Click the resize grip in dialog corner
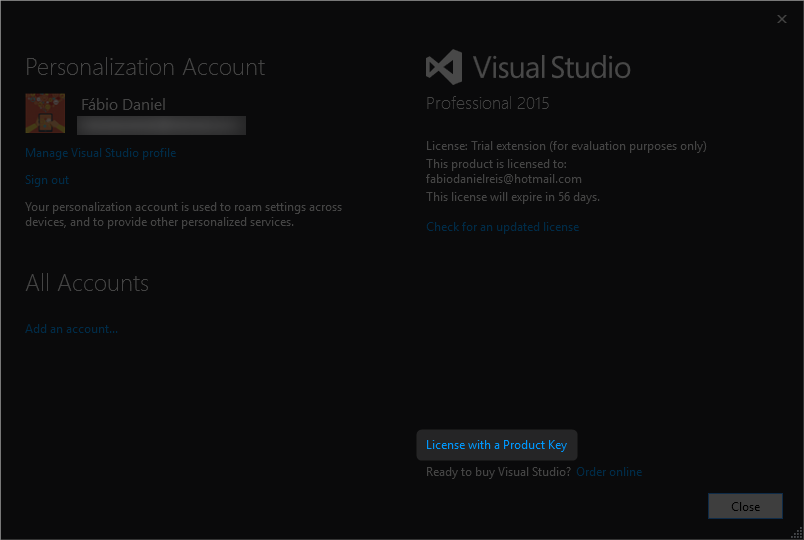The image size is (804, 540). [x=797, y=533]
